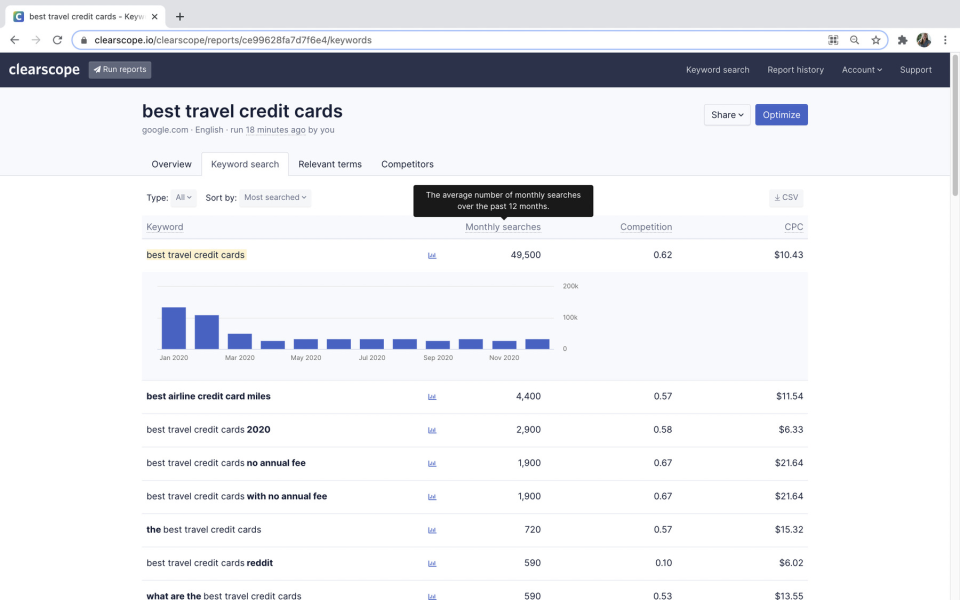Reload the page with the refresh icon

(57, 40)
